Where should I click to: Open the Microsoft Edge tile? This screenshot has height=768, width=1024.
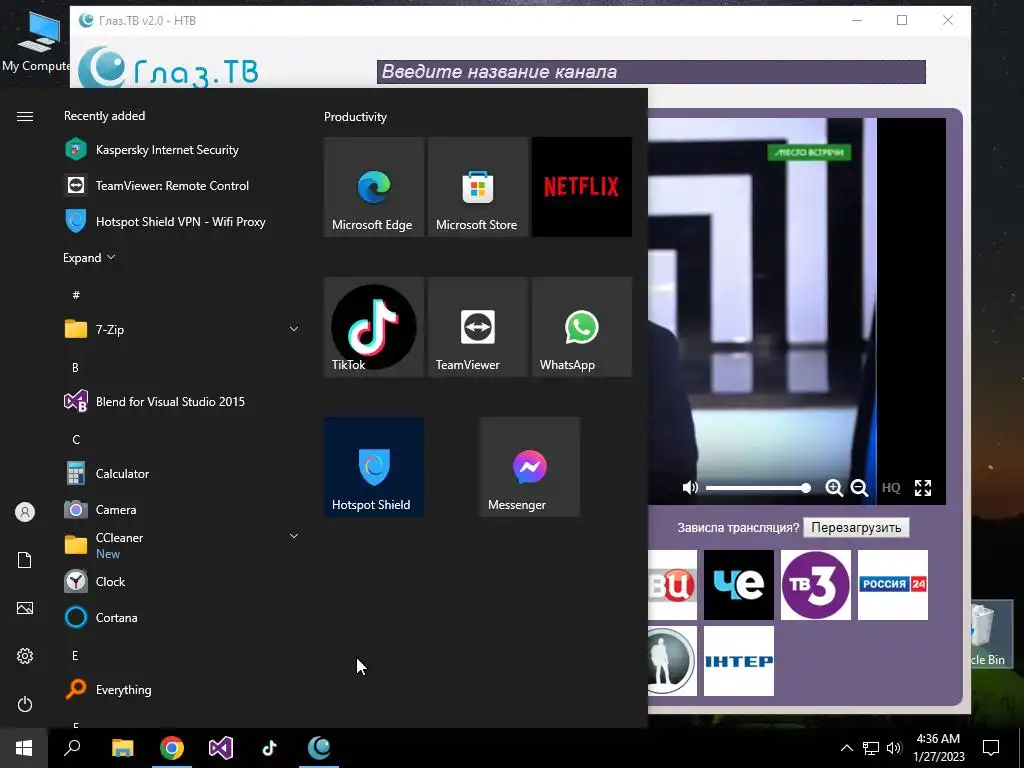[374, 187]
